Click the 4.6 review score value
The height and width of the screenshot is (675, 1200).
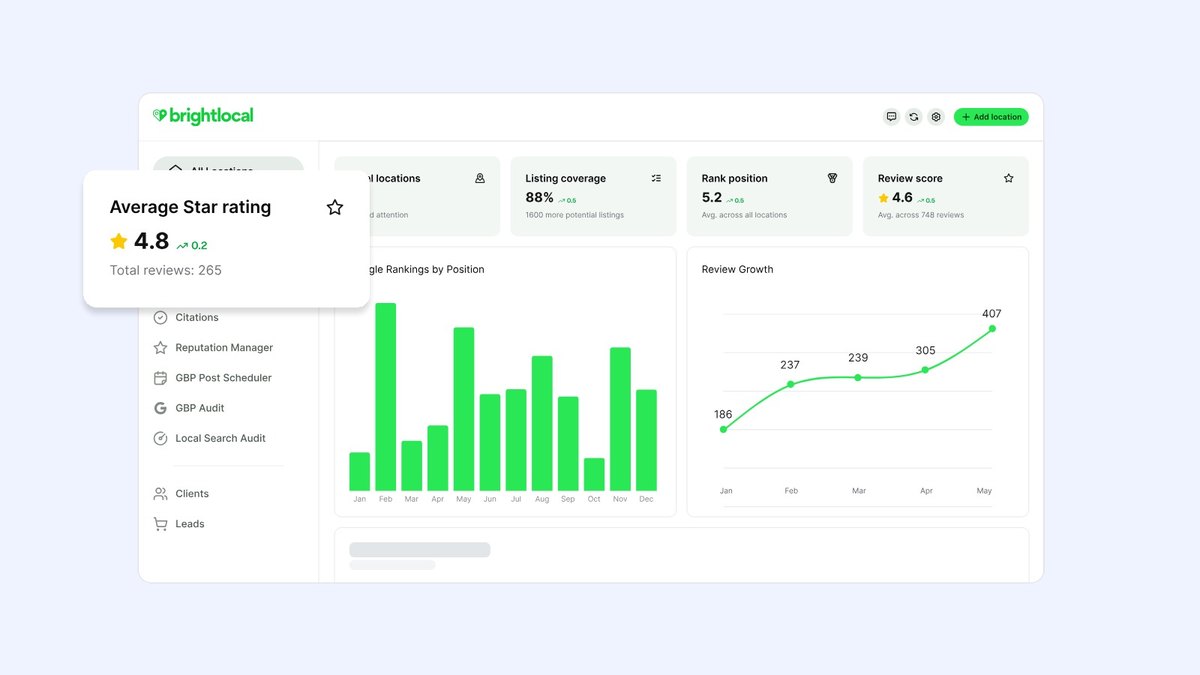902,198
